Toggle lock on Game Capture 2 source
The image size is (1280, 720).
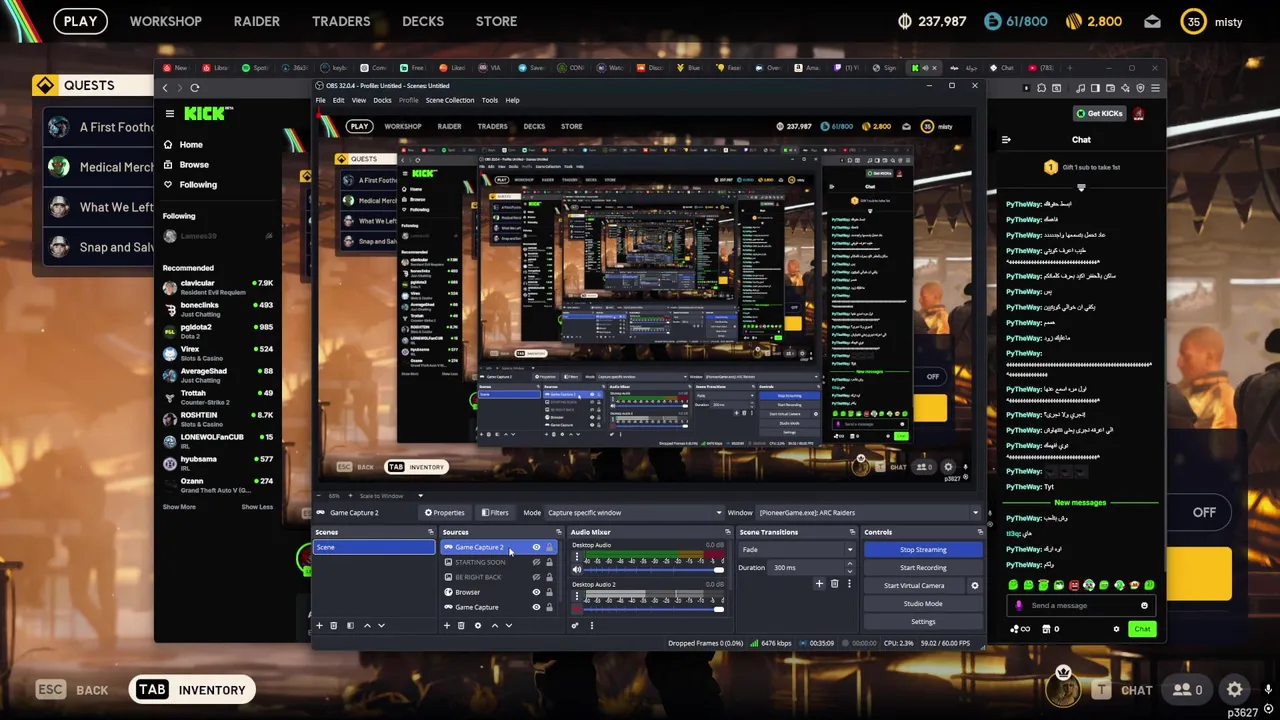coord(549,547)
